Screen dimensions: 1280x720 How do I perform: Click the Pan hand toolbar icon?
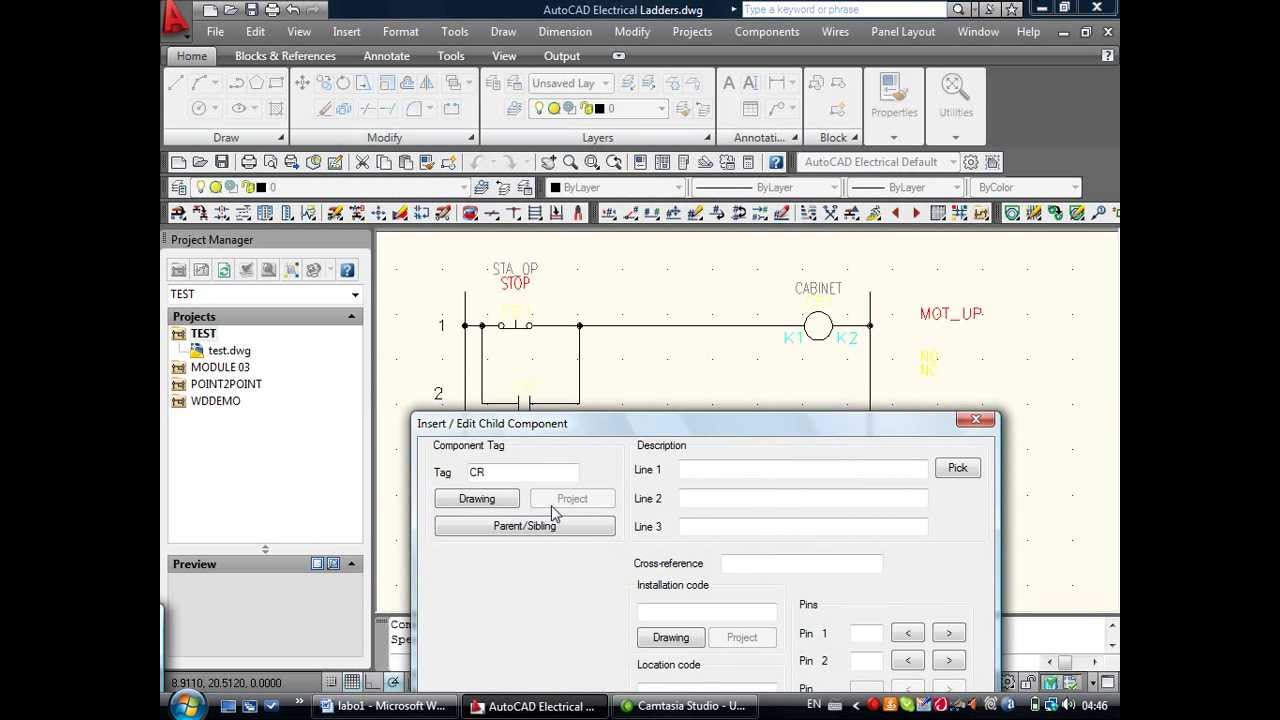click(x=549, y=162)
